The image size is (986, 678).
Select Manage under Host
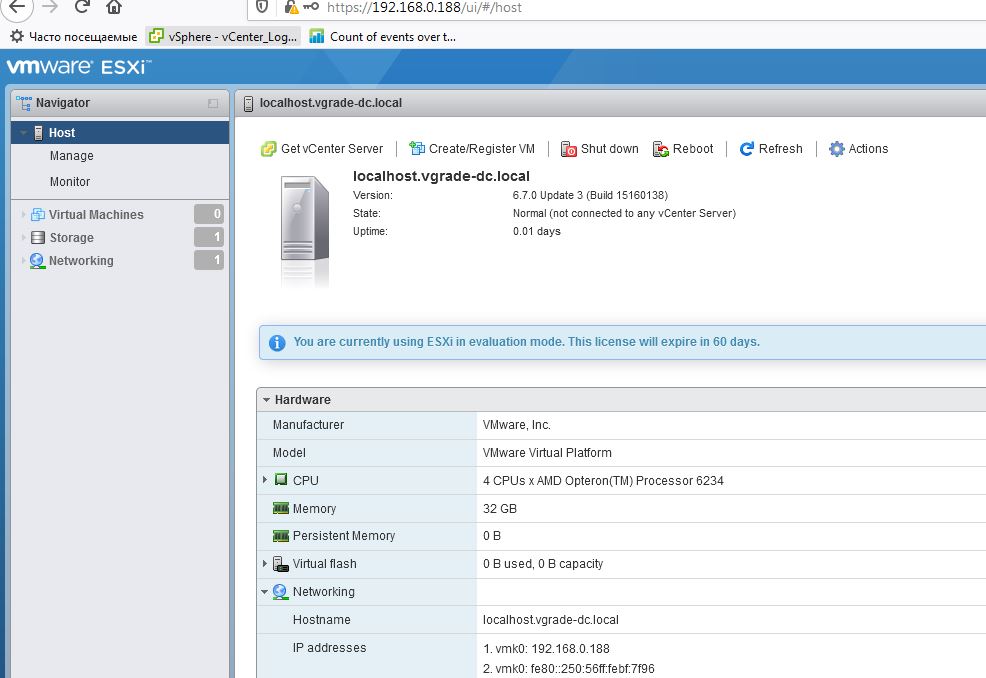(x=71, y=156)
